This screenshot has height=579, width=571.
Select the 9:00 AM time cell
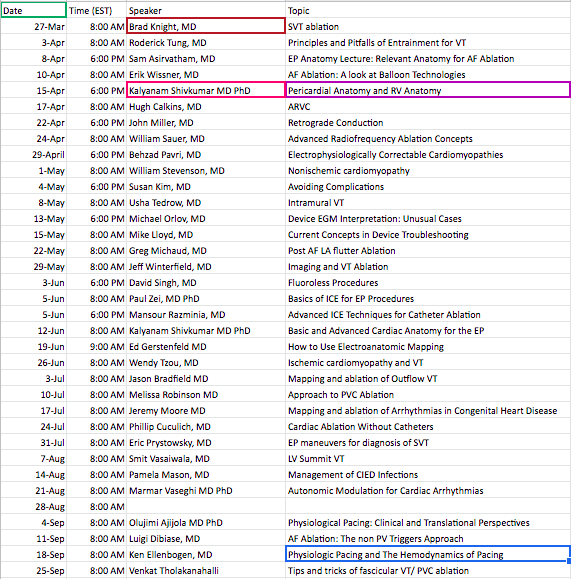97,346
